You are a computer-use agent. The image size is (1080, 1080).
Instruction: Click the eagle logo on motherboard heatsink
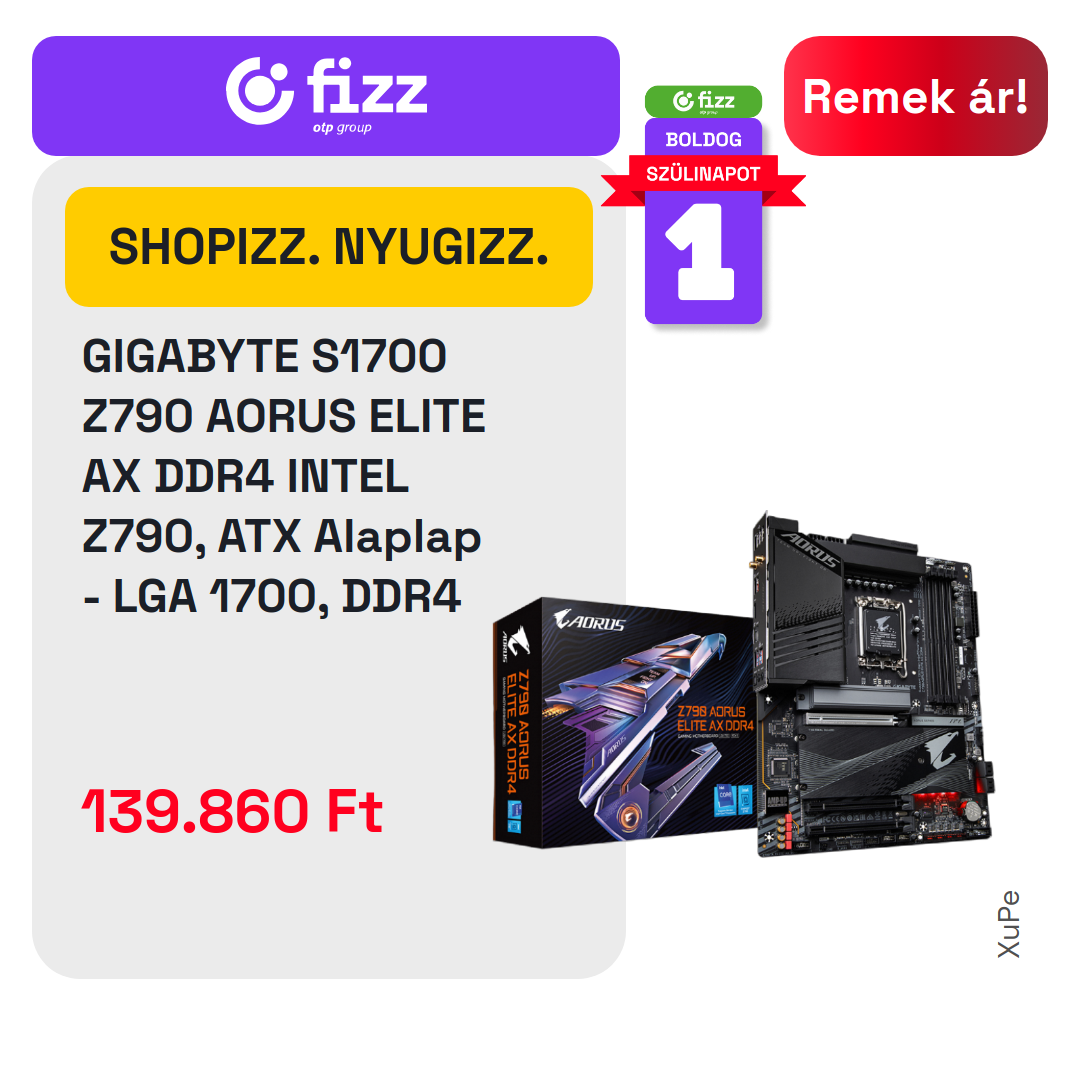point(942,748)
